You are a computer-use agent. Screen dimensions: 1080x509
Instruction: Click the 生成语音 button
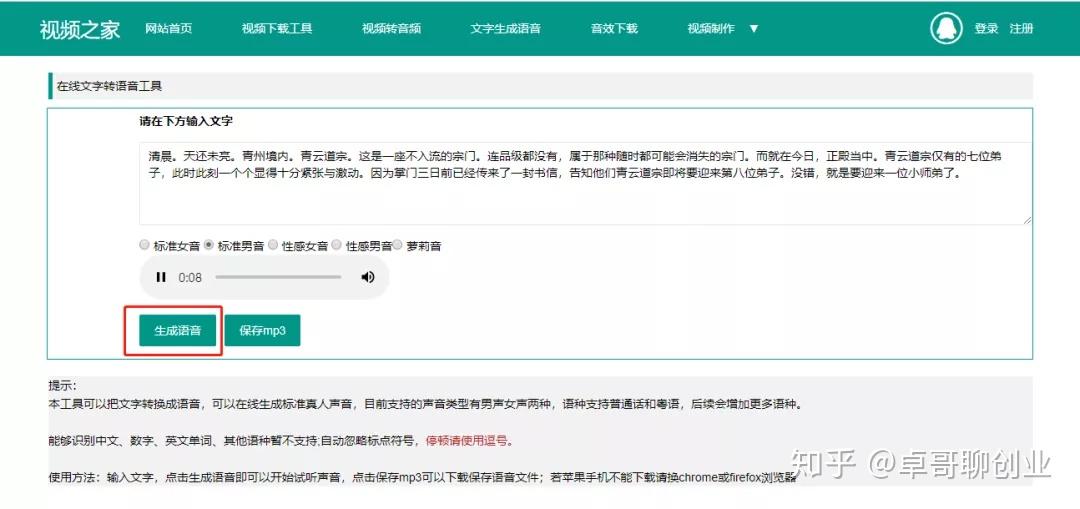178,331
